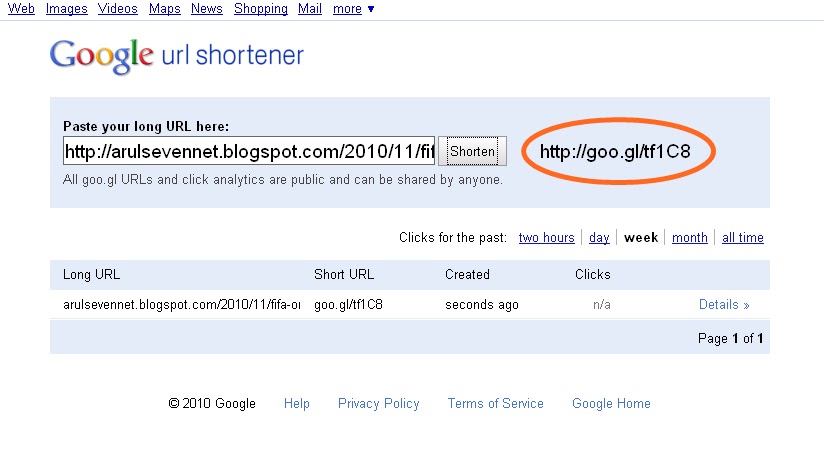Click the '© 2010 Google' footer text
The width and height of the screenshot is (824, 473).
[212, 404]
